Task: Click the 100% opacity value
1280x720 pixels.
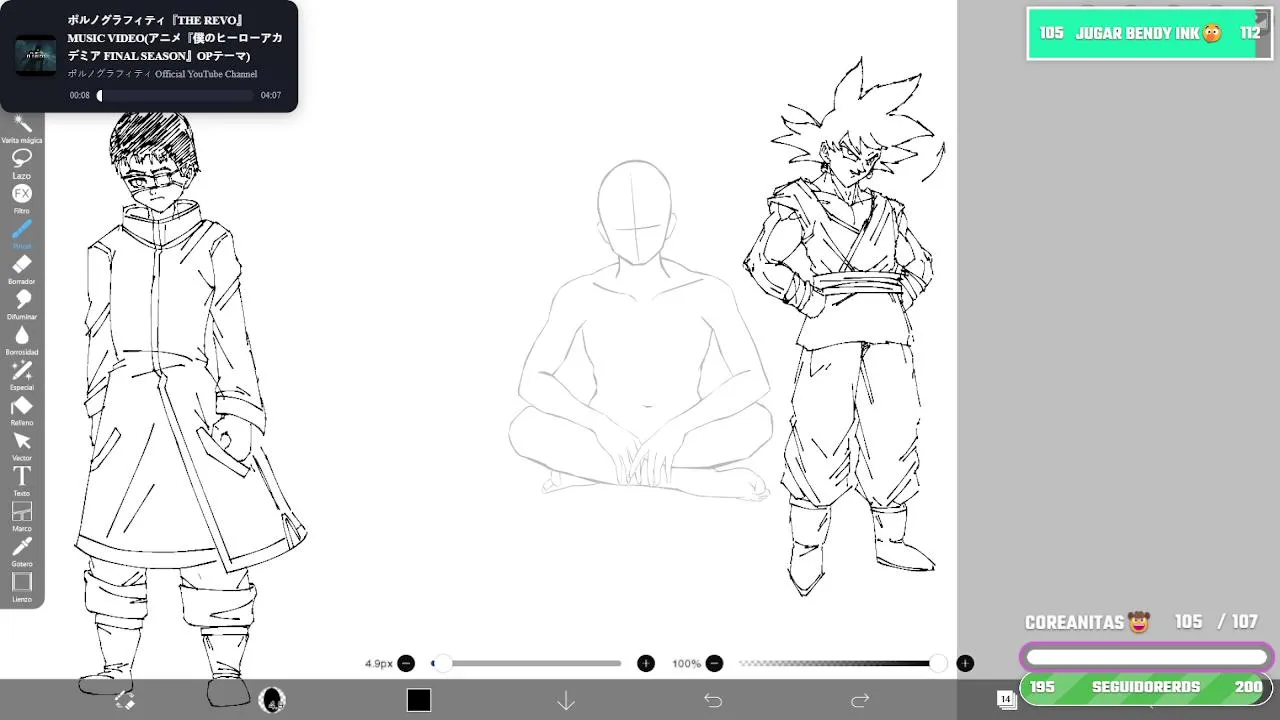Action: point(686,664)
